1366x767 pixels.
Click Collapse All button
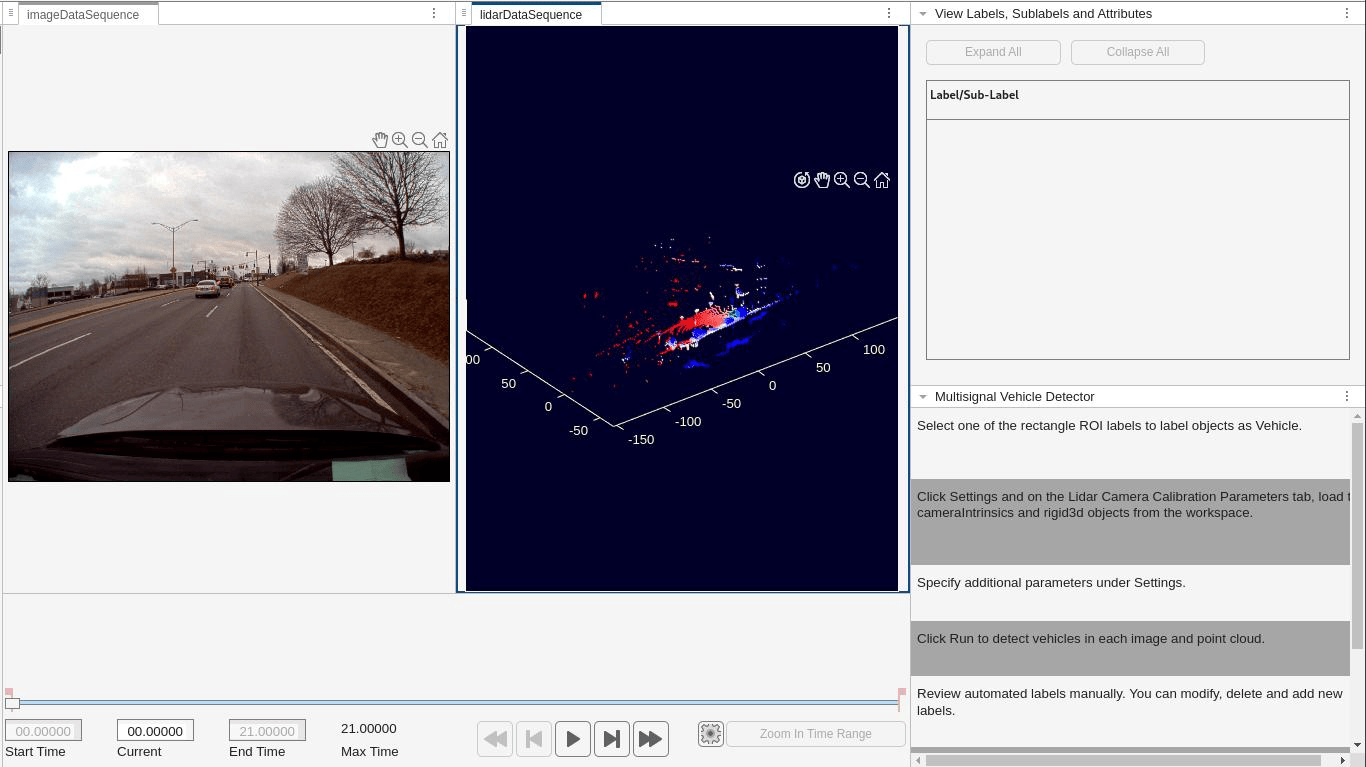(x=1138, y=52)
